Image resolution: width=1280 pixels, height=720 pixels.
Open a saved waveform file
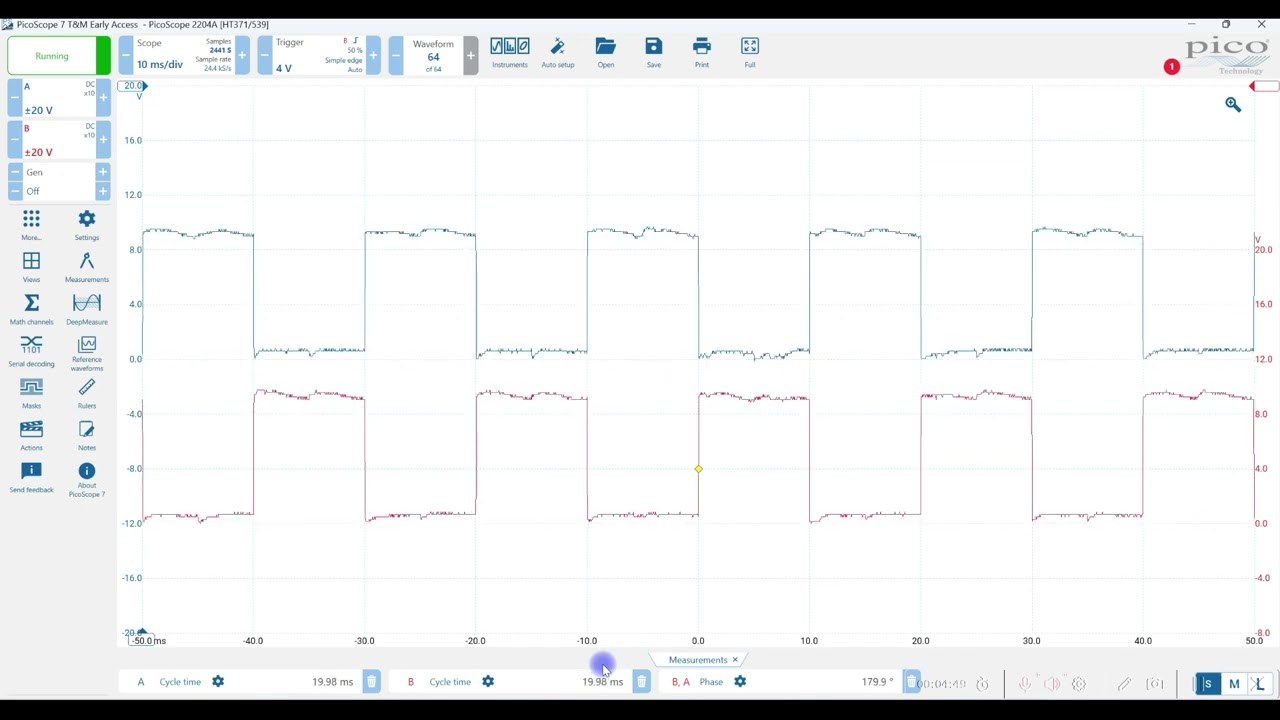click(x=605, y=53)
